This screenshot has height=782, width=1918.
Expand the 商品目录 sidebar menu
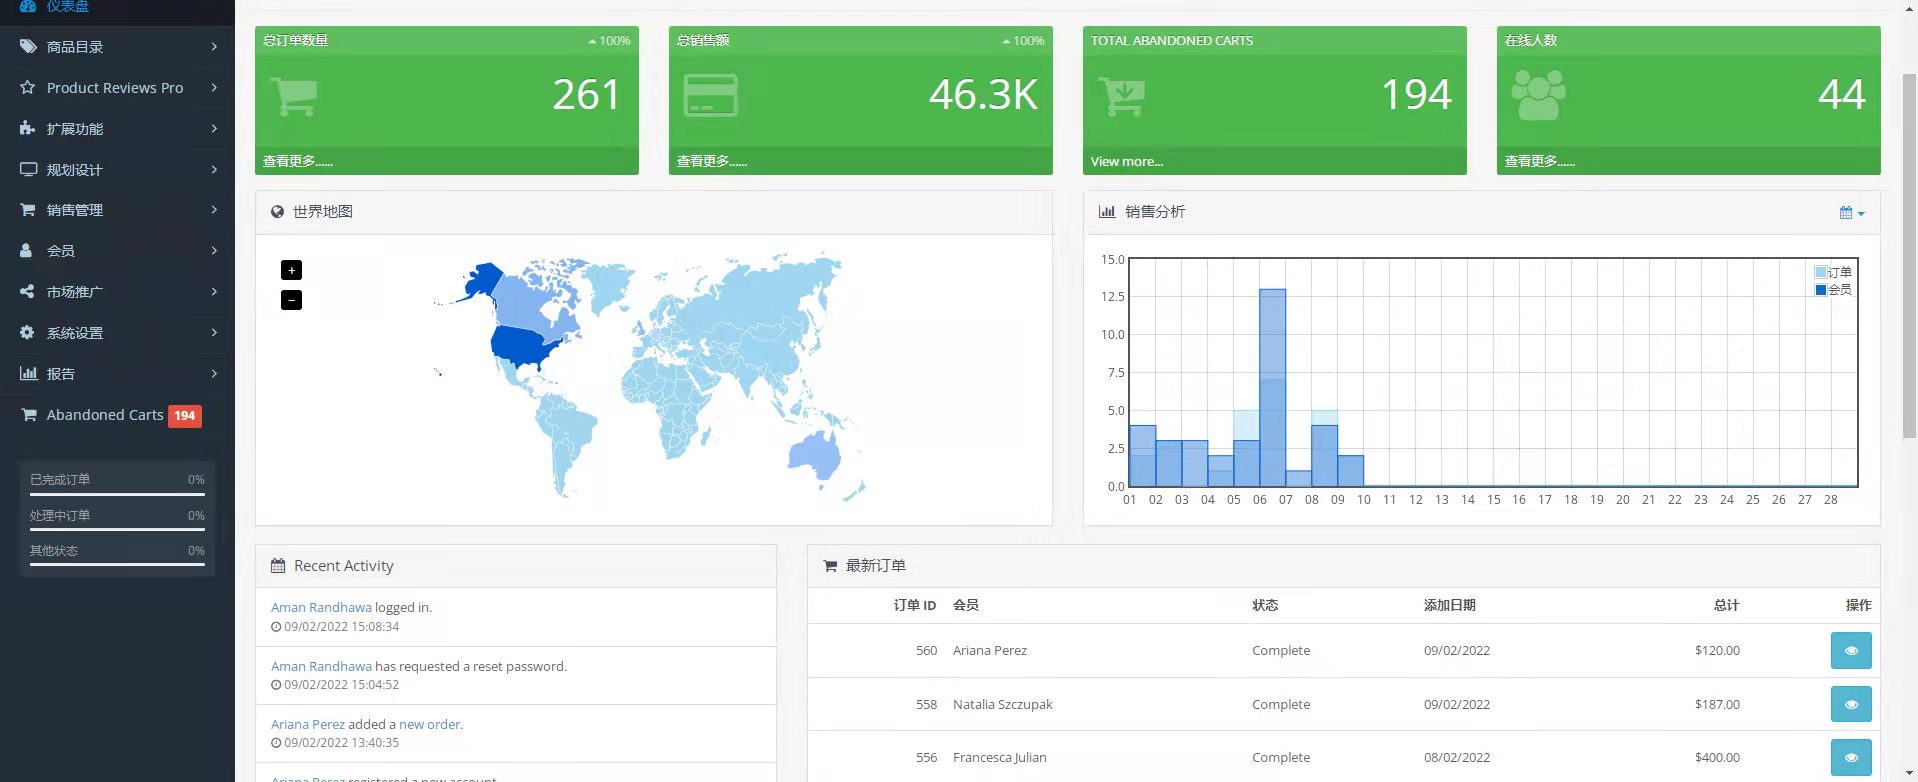pos(117,47)
